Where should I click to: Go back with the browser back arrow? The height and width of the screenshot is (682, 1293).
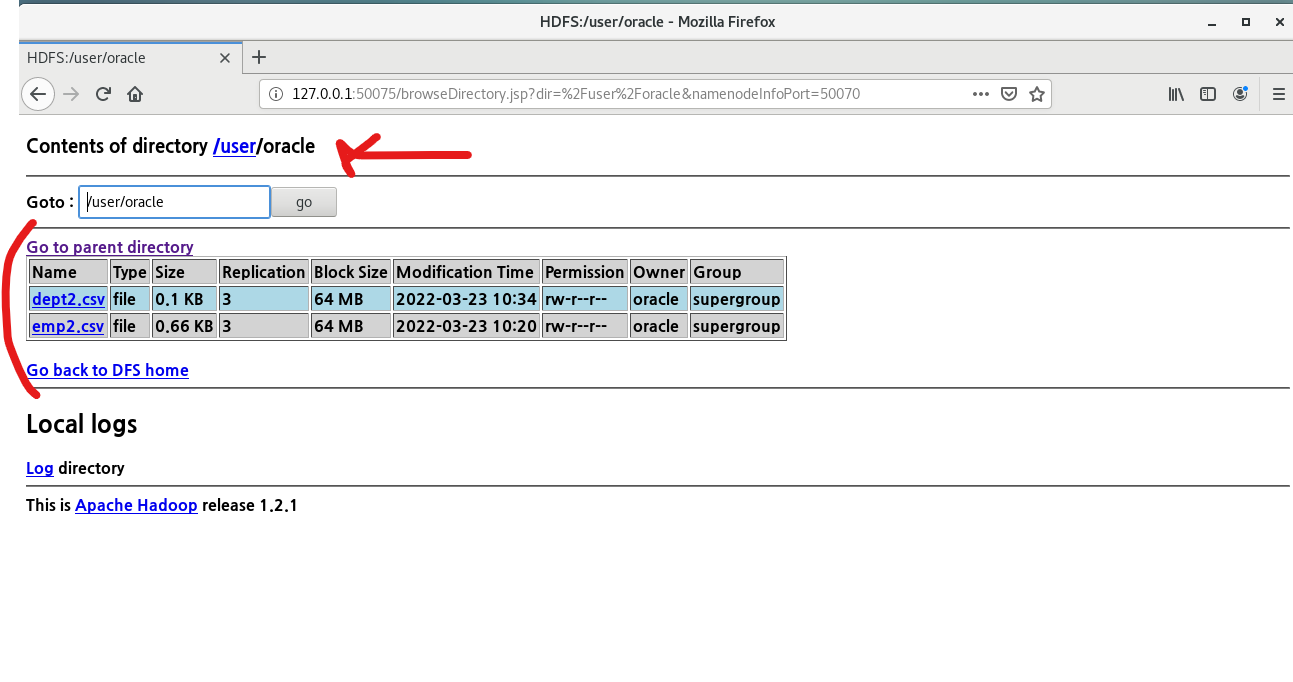click(x=37, y=94)
